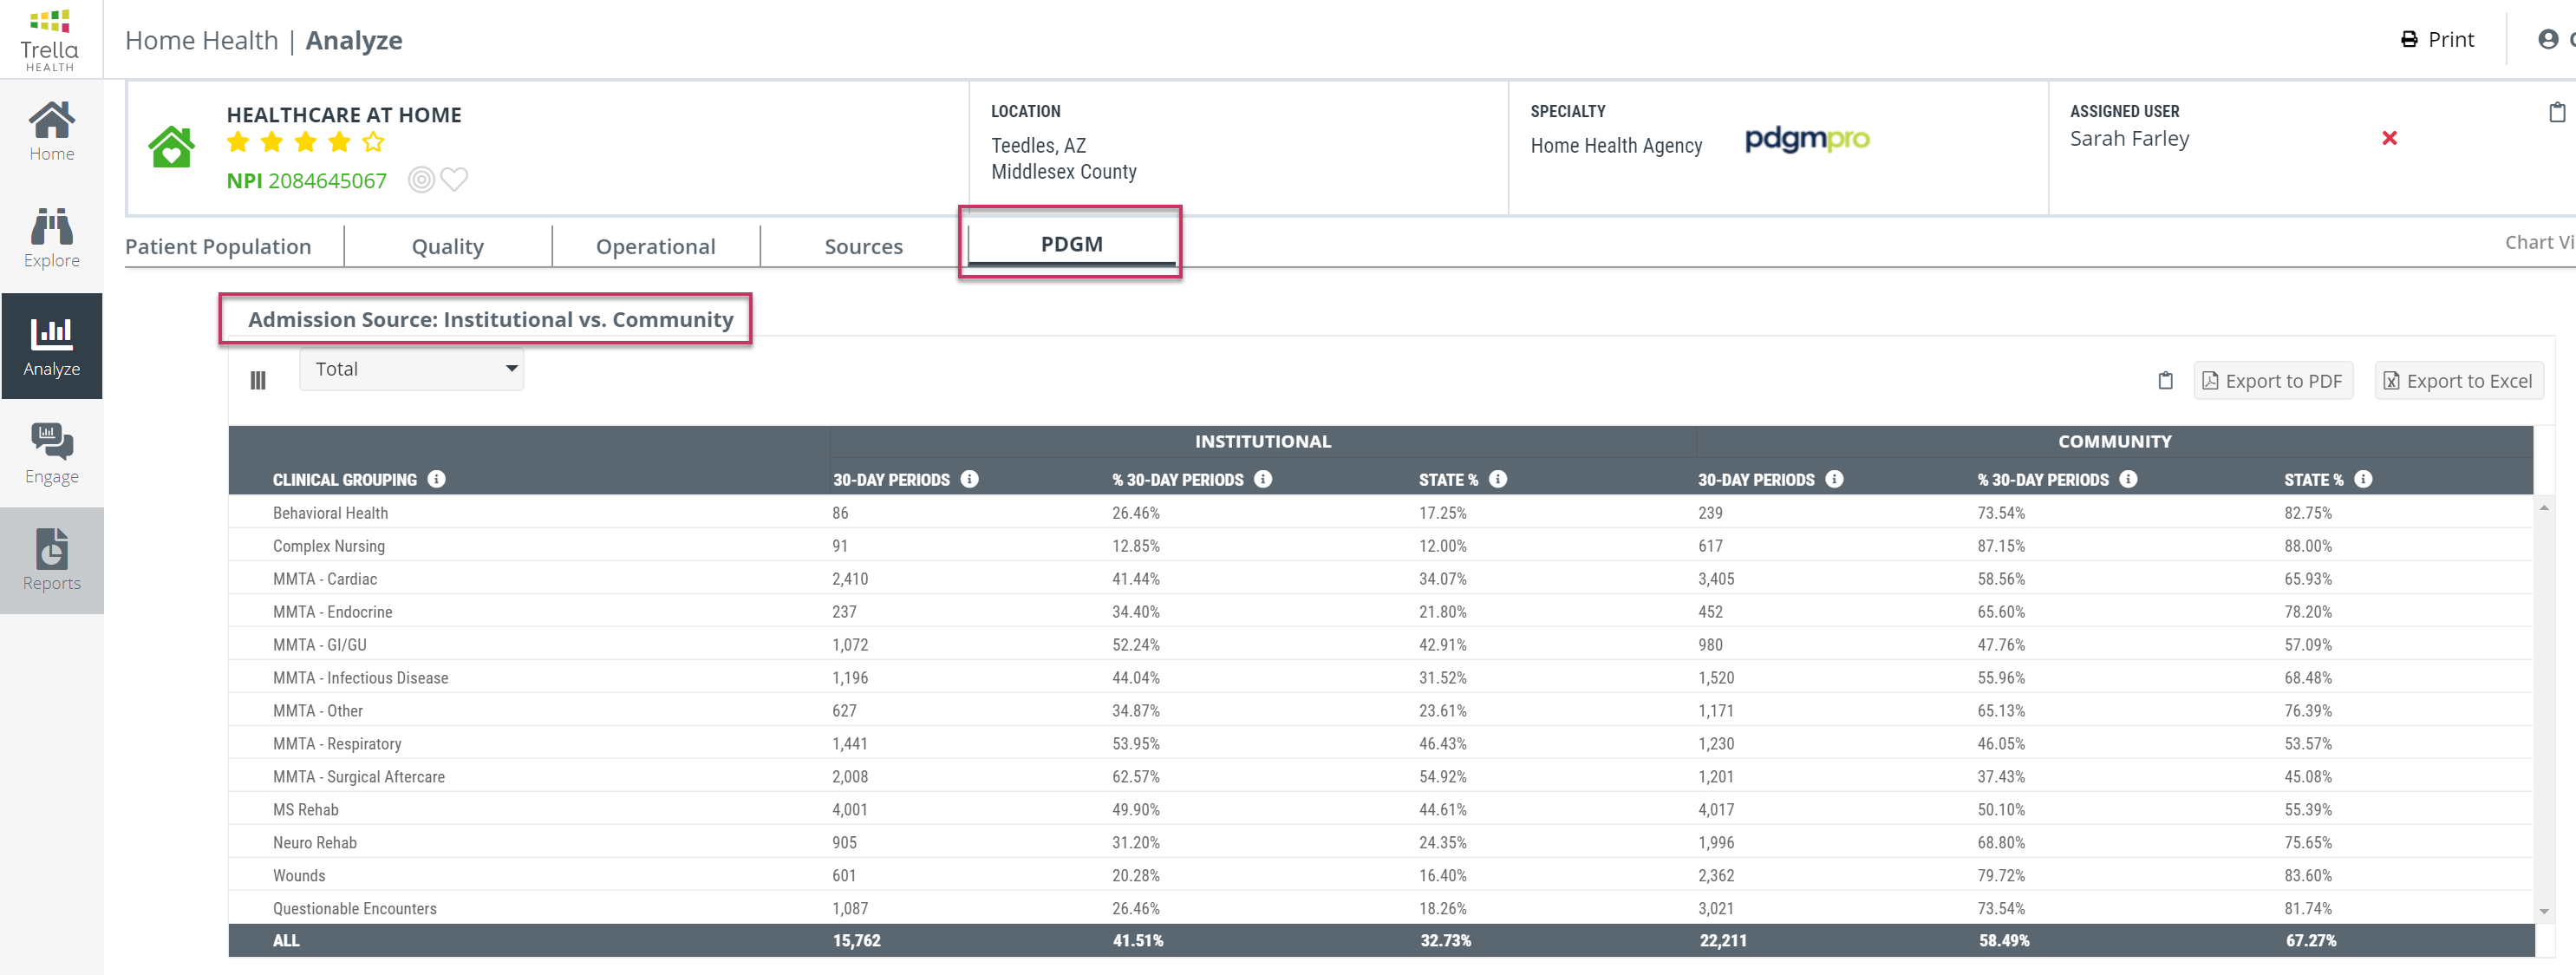Select MMTA - Surgical Aftercare row
This screenshot has height=975, width=2576.
pyautogui.click(x=1380, y=776)
